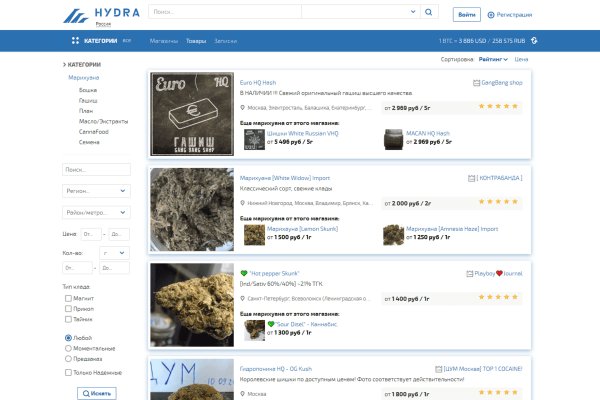
Task: Click the Искать filter button in sidebar
Action: (96, 393)
